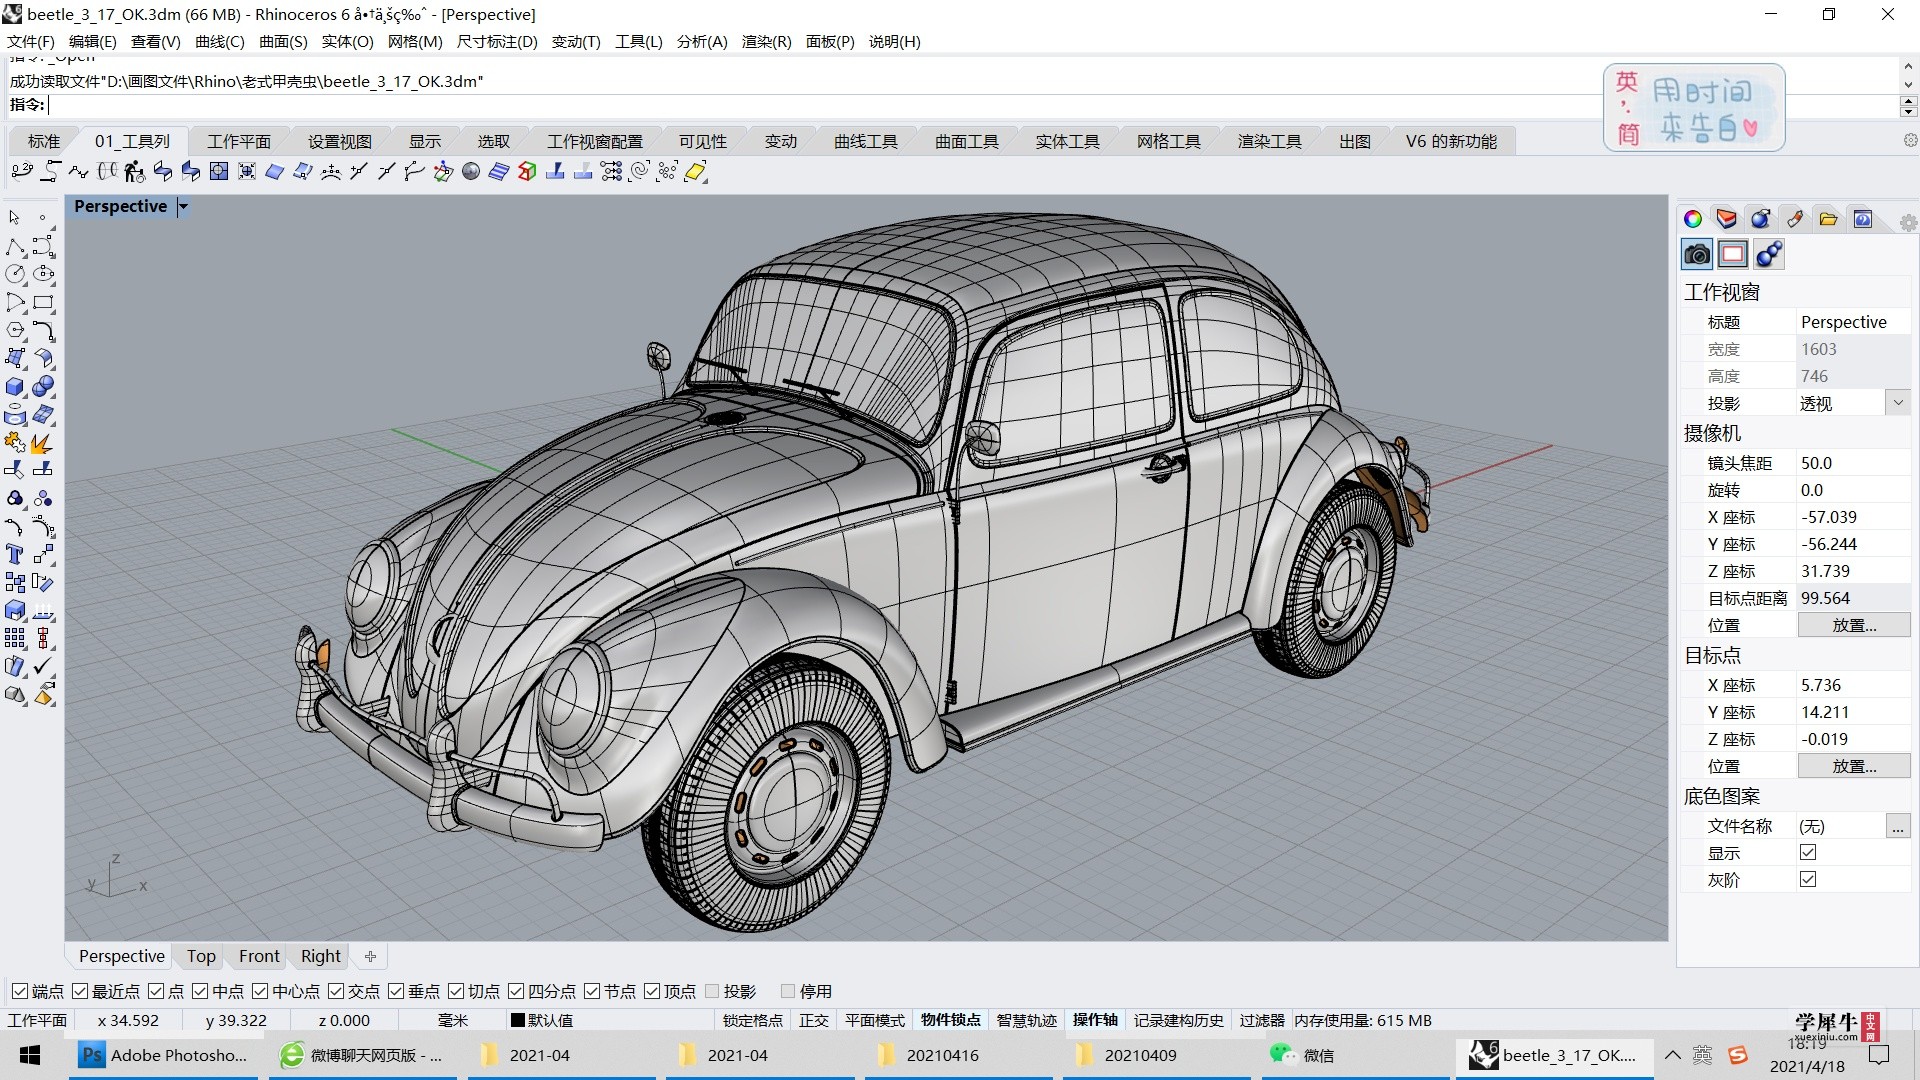1920x1080 pixels.
Task: Select the box solid creation tool
Action: 15,387
